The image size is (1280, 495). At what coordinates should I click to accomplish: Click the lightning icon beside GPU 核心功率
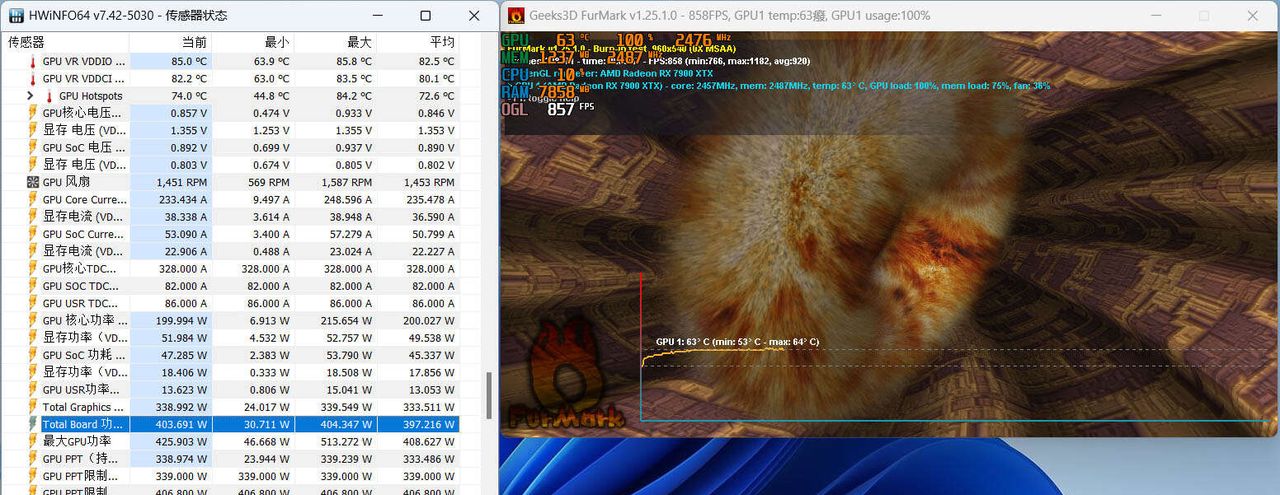33,320
